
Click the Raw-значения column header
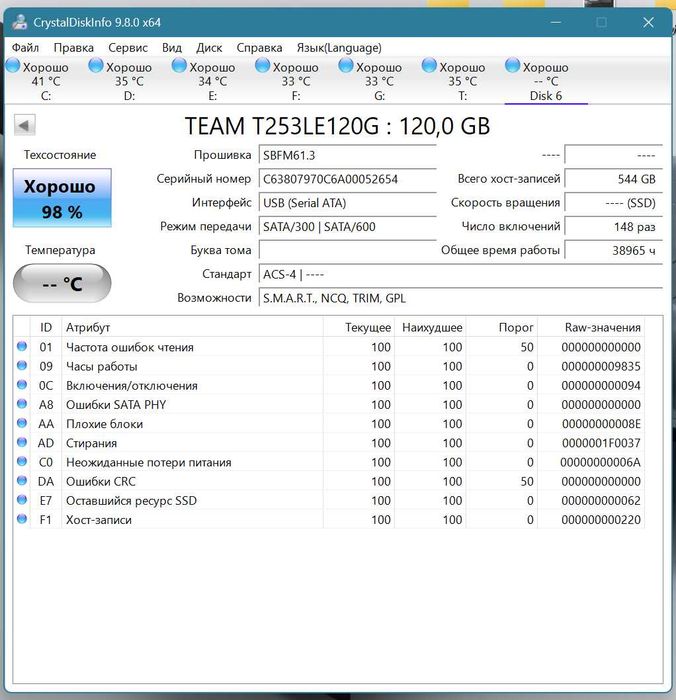tap(591, 327)
